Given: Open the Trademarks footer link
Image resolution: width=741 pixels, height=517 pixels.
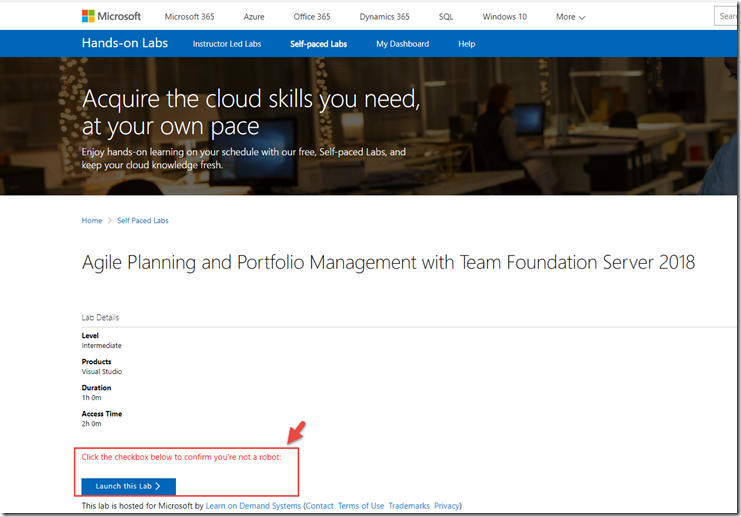Looking at the screenshot, I should [x=409, y=506].
